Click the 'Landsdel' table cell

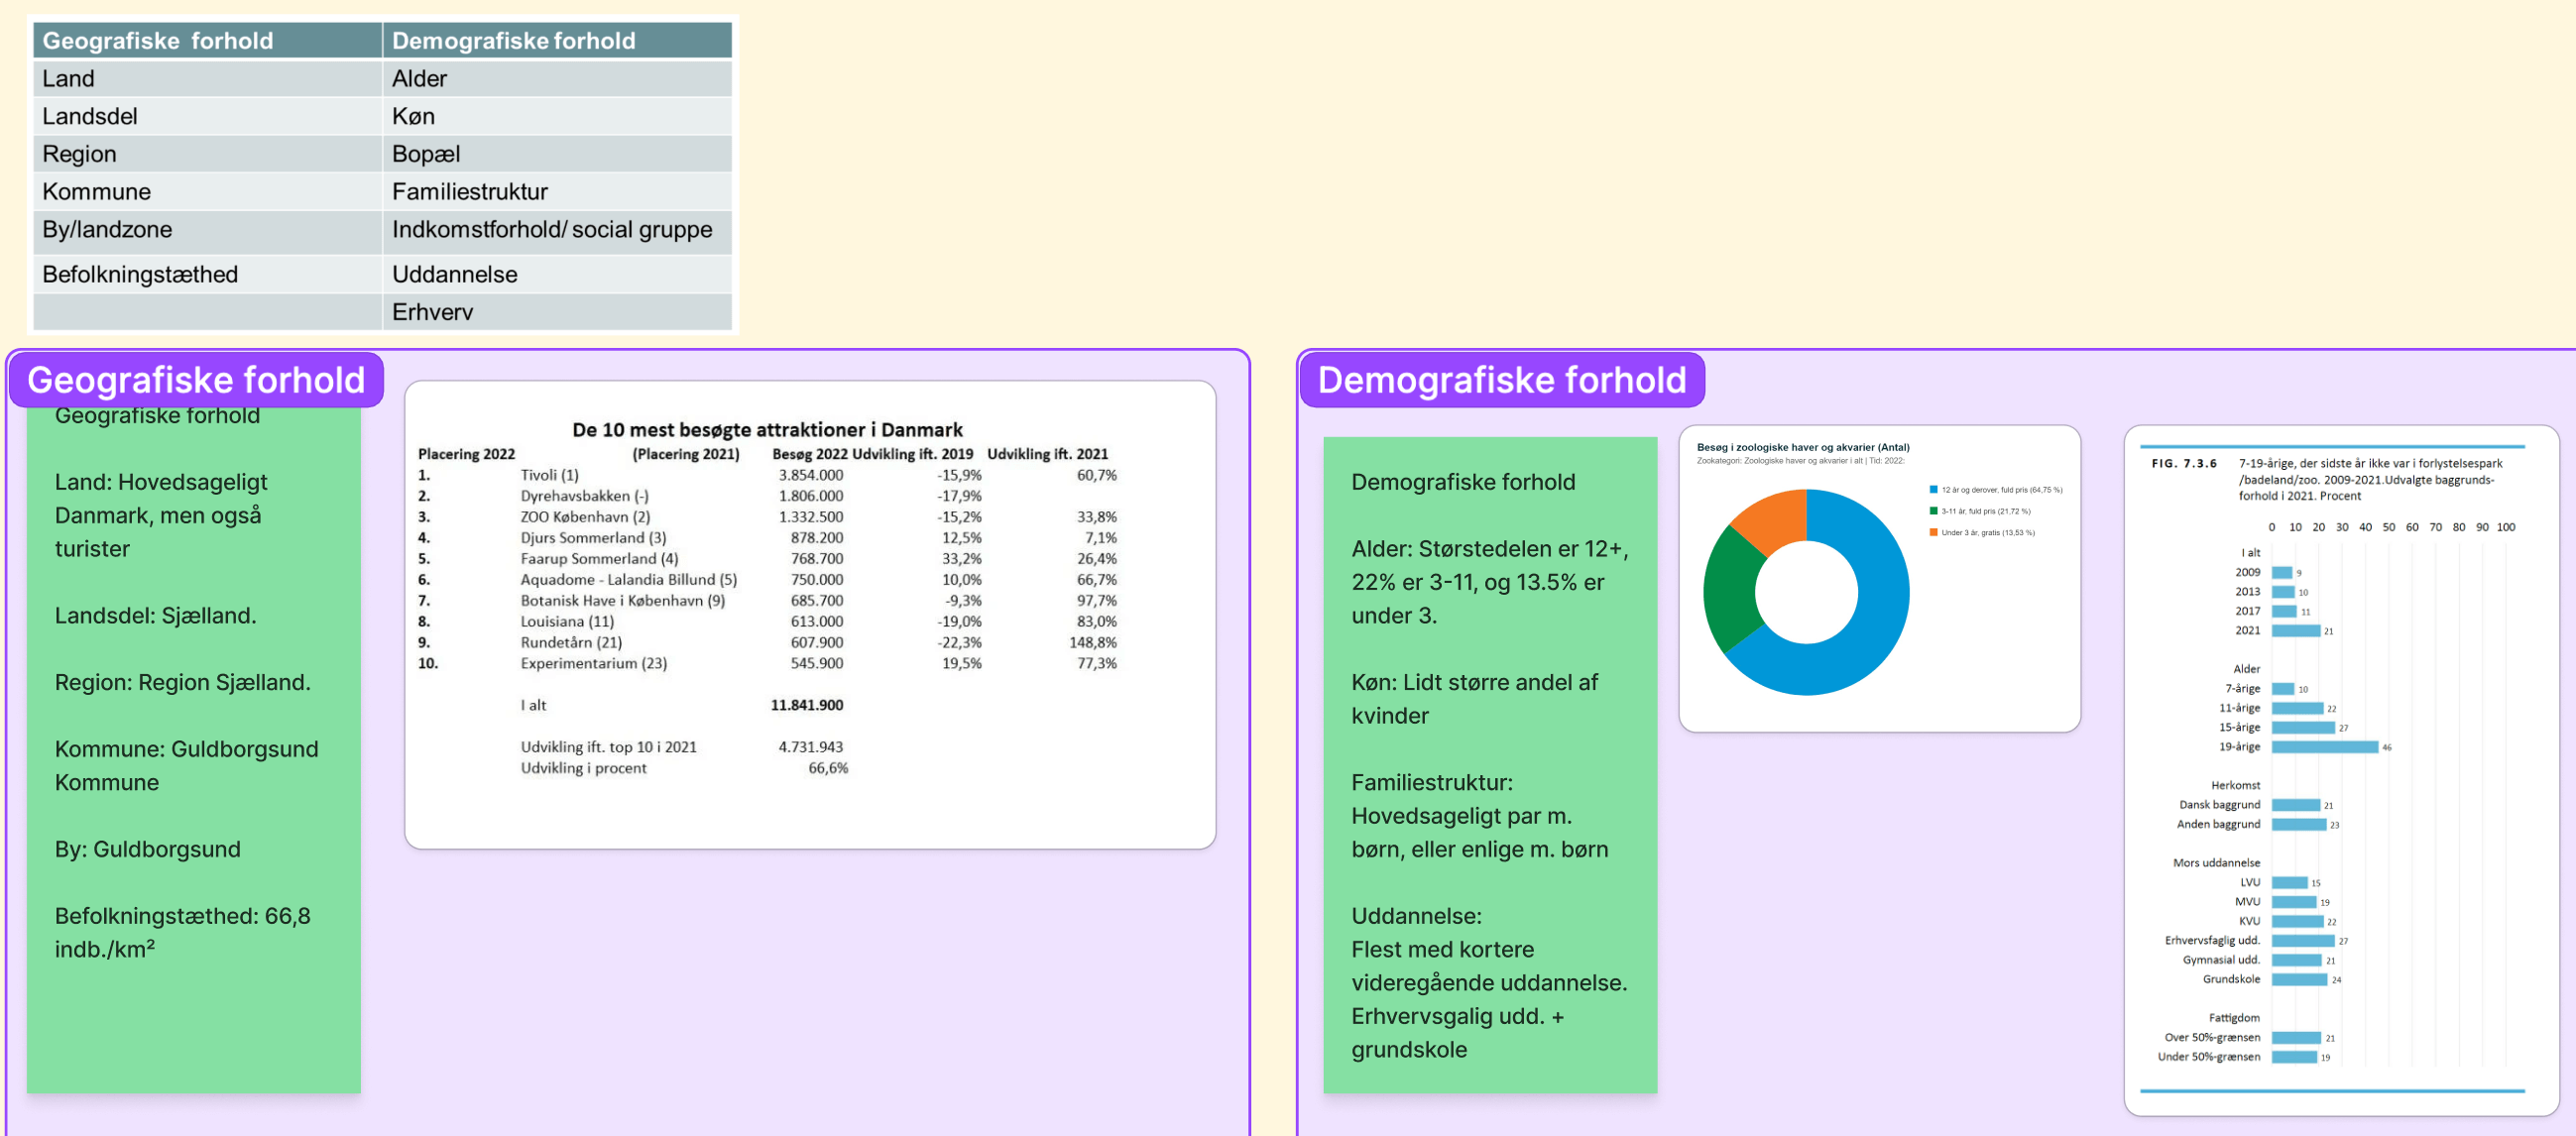pyautogui.click(x=207, y=116)
